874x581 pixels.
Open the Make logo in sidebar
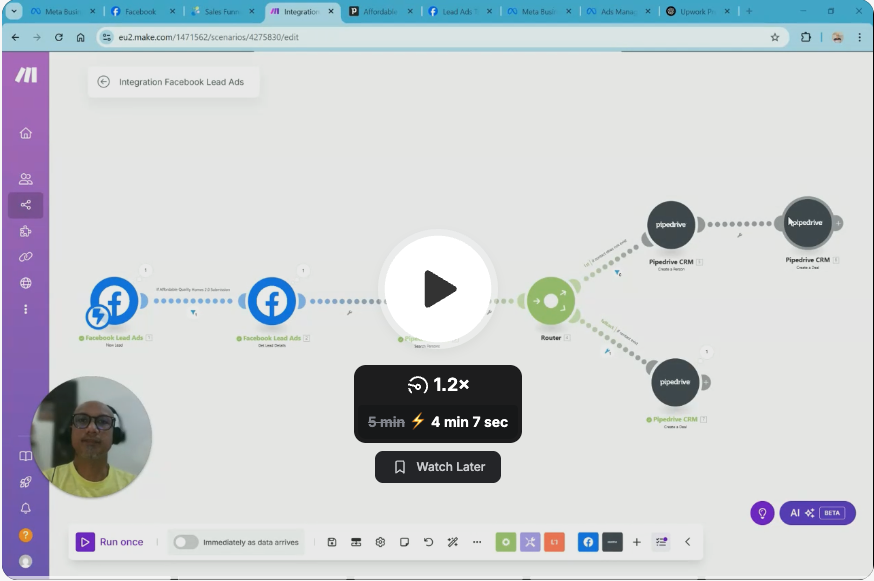pos(26,75)
